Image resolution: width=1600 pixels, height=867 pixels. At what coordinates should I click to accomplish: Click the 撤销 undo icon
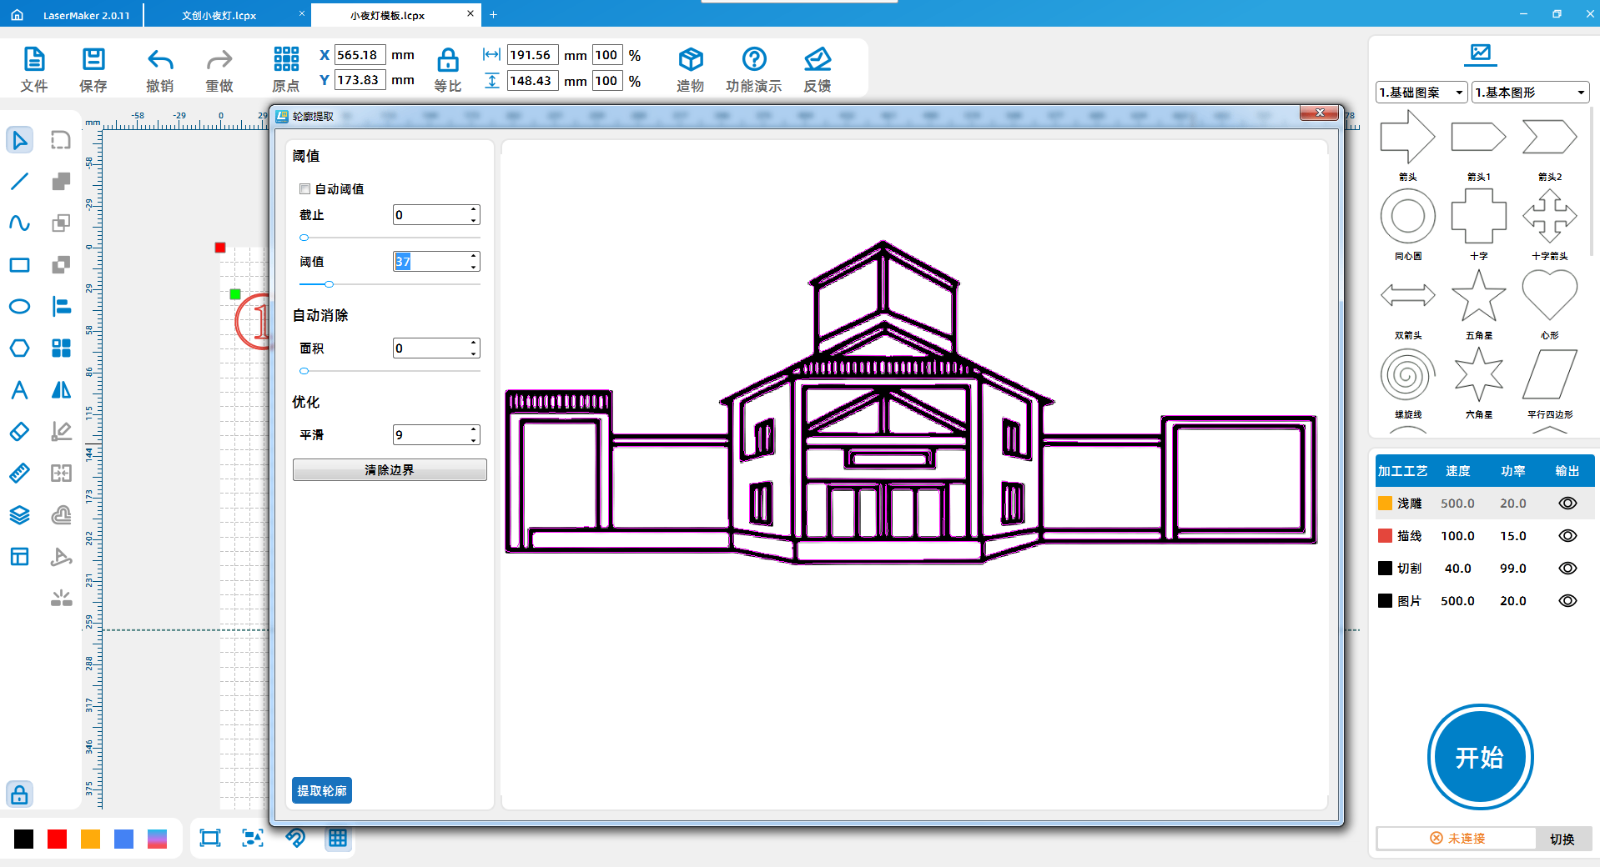[x=160, y=60]
